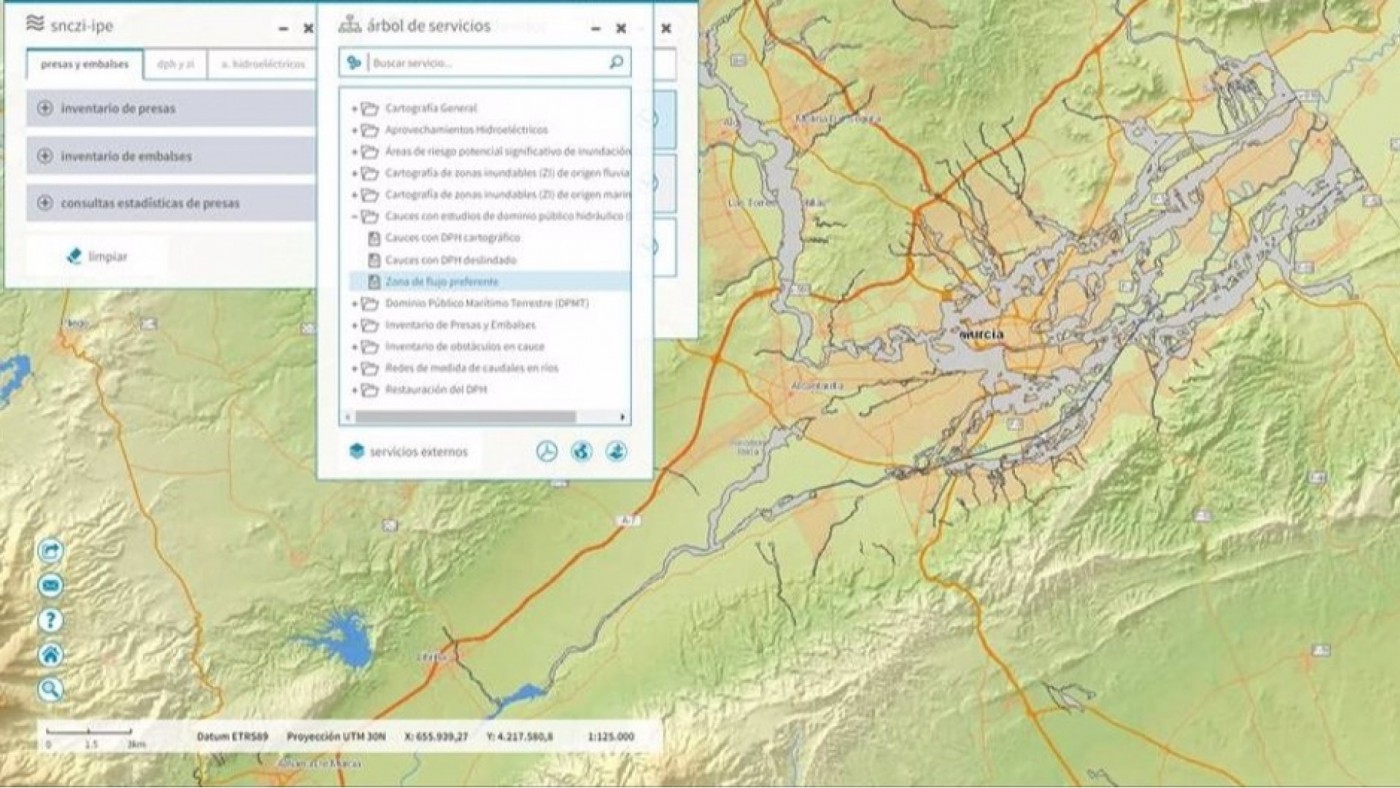The height and width of the screenshot is (788, 1400).
Task: Expand Cartografía de zonas inundables origen fluvial
Action: pos(354,173)
